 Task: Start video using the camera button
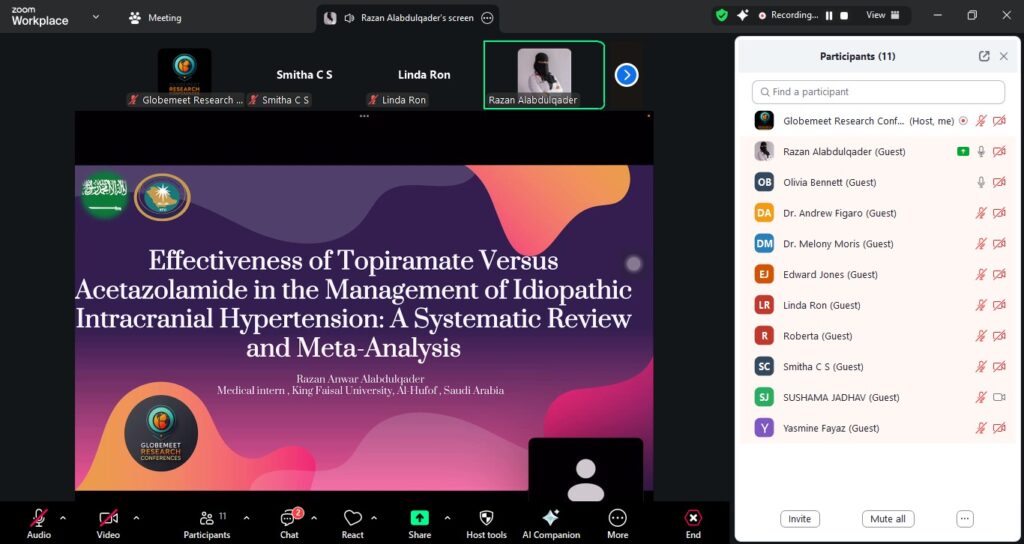[x=108, y=518]
